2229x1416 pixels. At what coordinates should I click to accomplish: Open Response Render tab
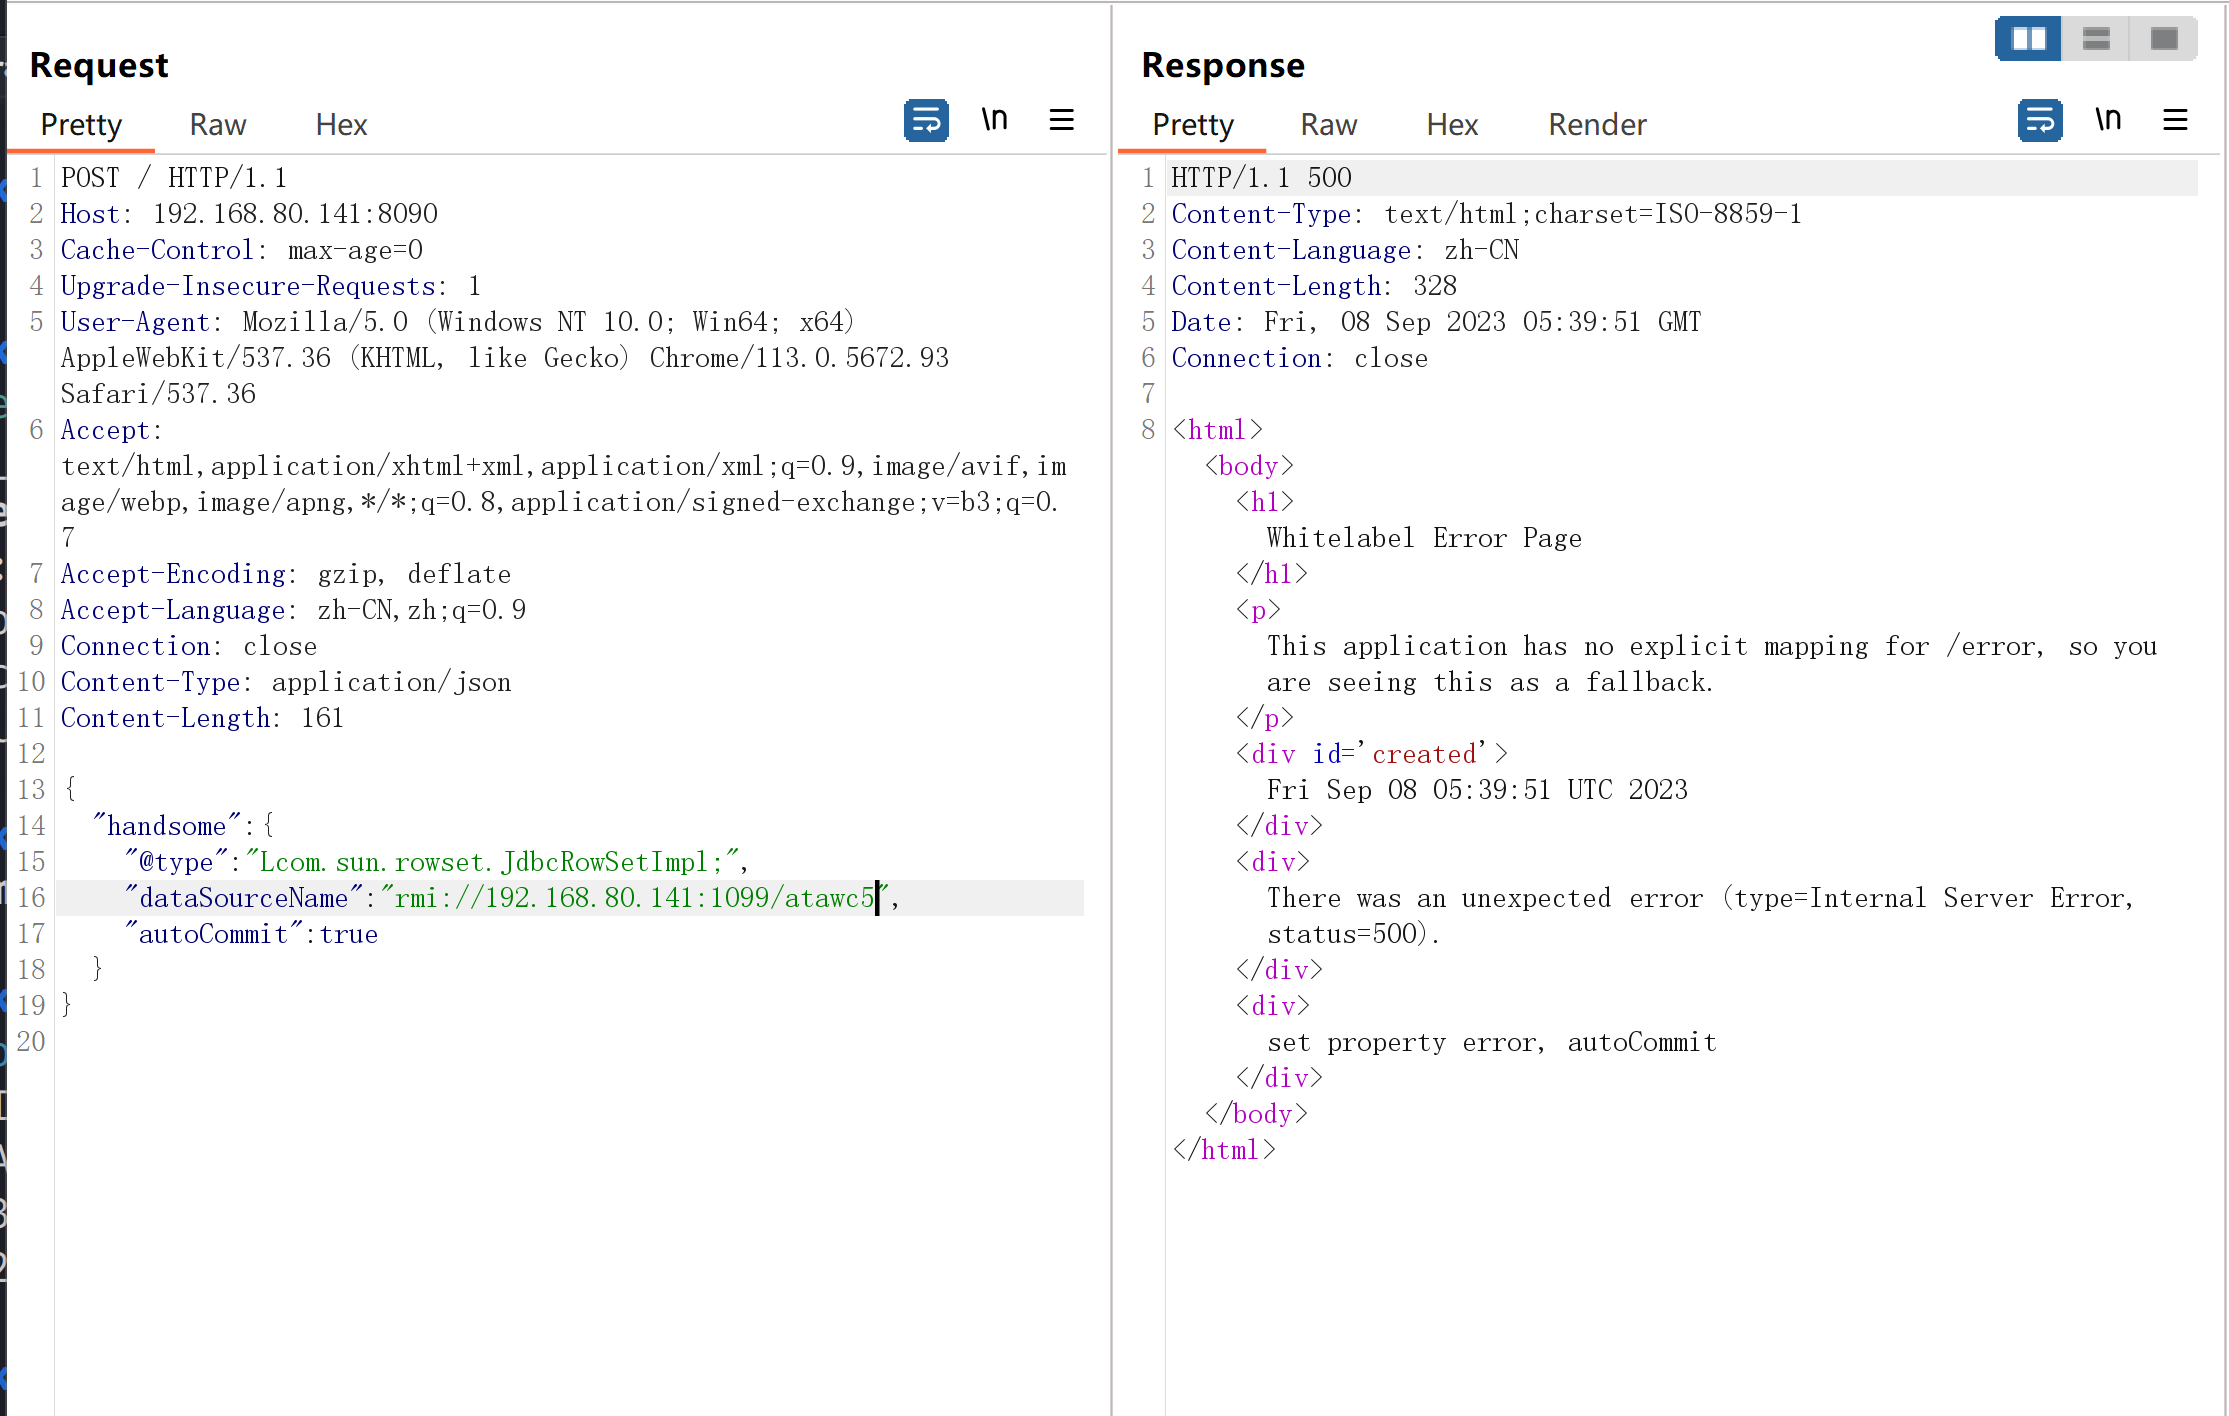click(x=1597, y=125)
